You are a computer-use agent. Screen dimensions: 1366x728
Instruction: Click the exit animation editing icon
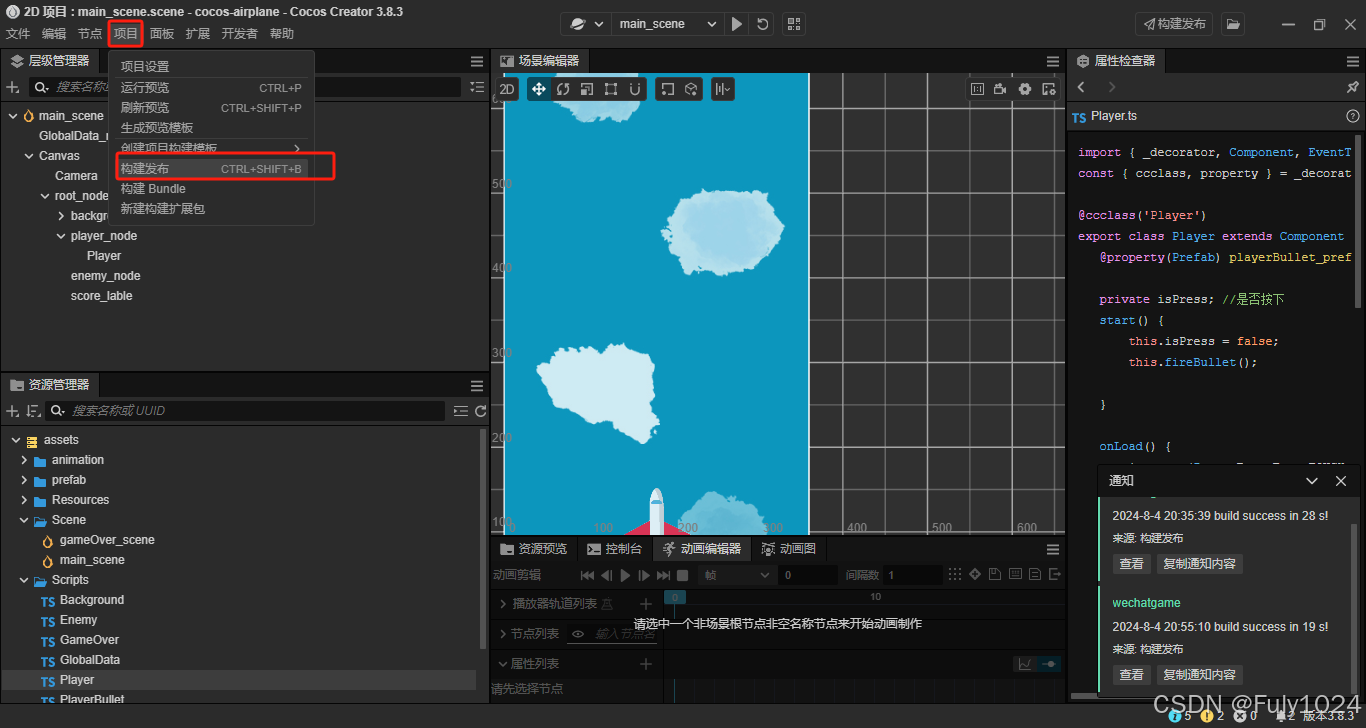1053,575
